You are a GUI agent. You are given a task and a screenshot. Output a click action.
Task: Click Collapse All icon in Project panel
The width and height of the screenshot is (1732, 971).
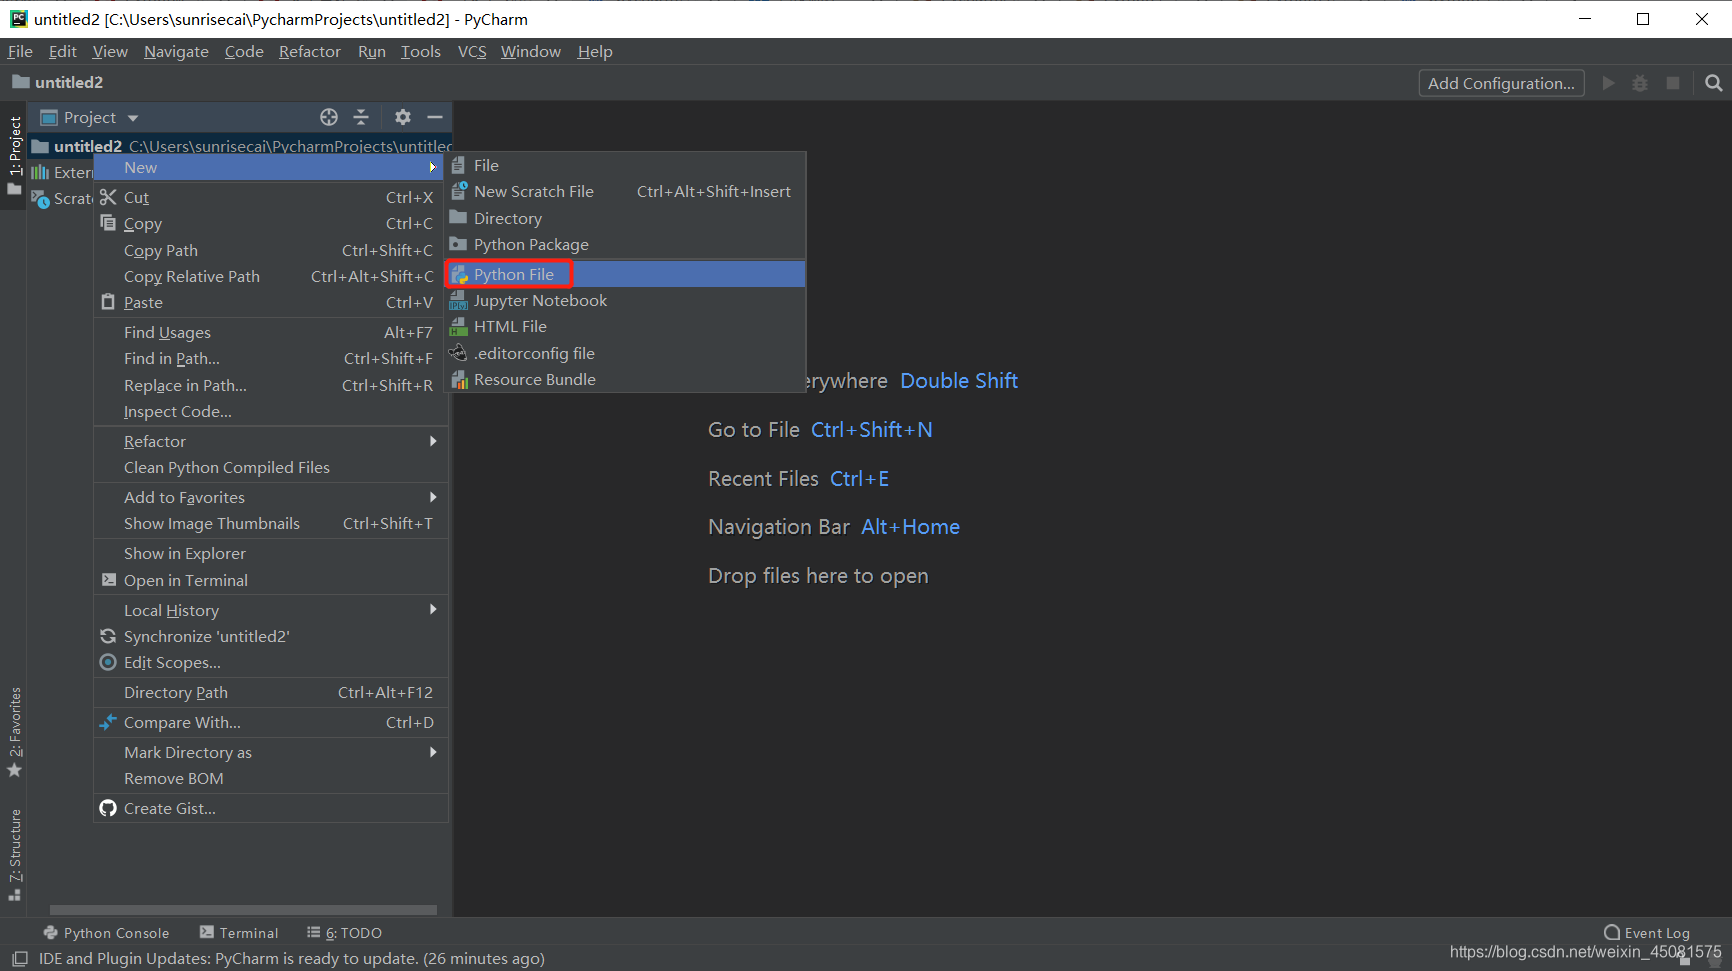[361, 117]
